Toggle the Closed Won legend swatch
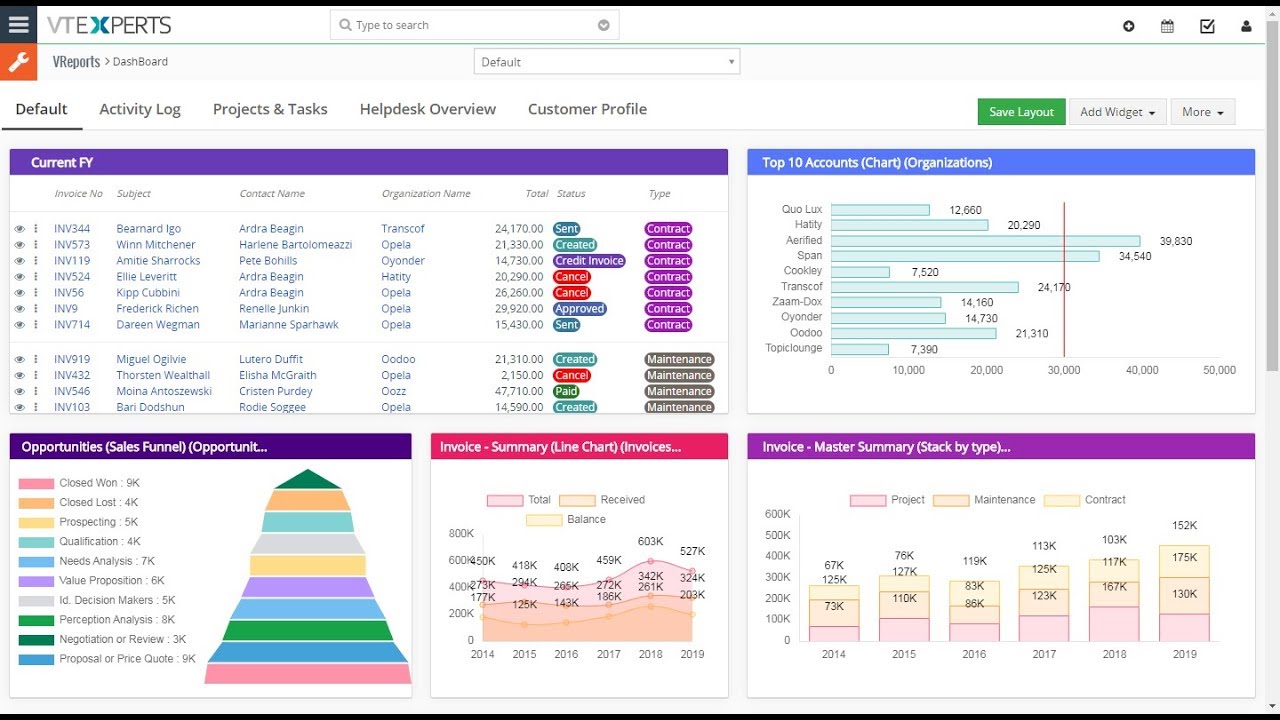1280x720 pixels. tap(36, 483)
